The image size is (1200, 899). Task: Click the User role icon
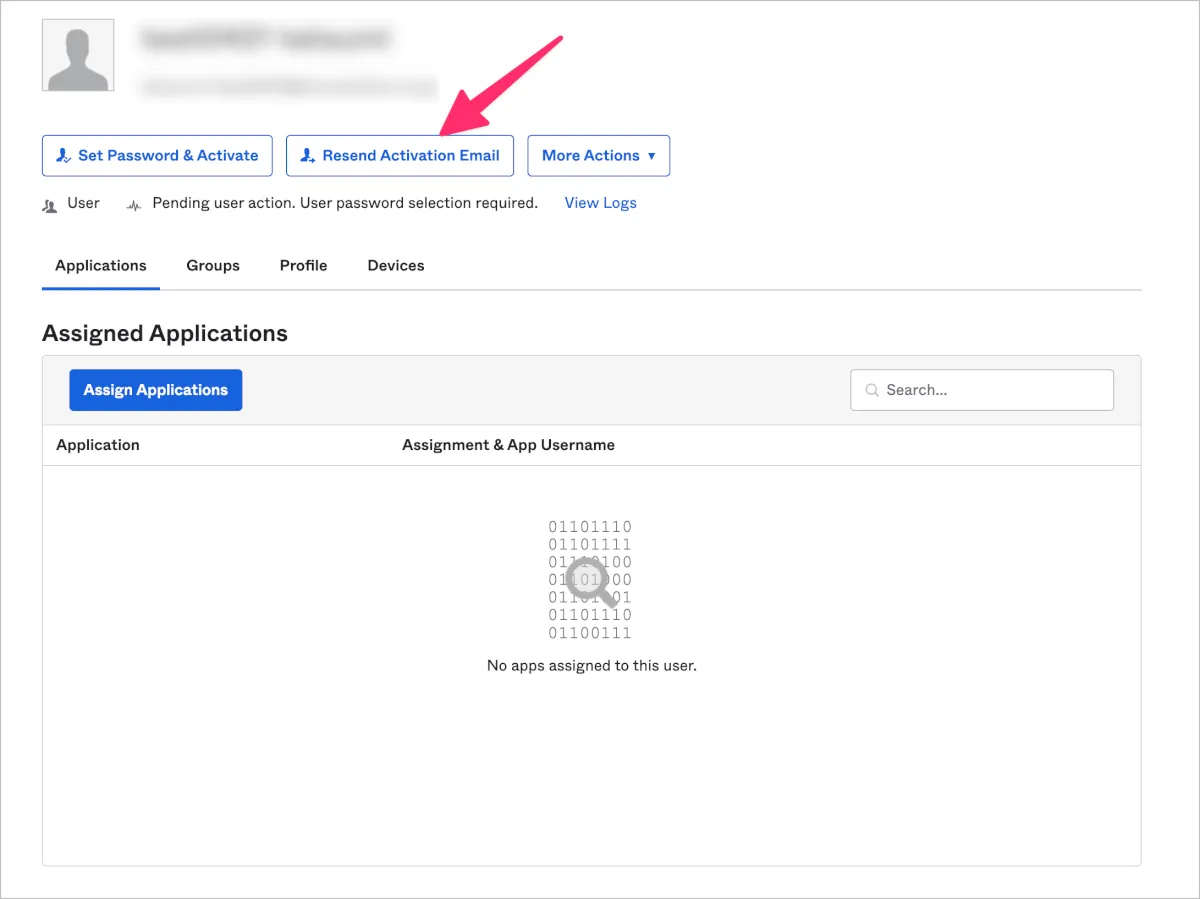point(50,204)
